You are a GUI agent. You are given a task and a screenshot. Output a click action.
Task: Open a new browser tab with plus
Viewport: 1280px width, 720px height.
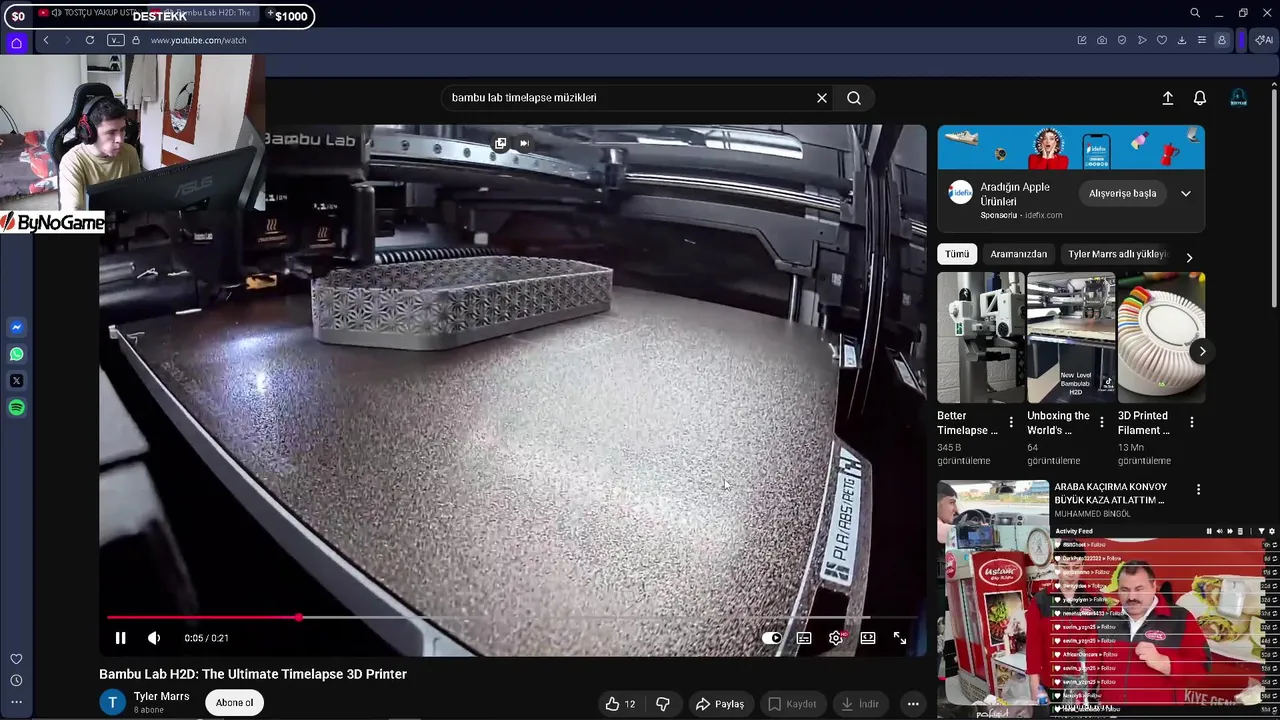(x=270, y=13)
